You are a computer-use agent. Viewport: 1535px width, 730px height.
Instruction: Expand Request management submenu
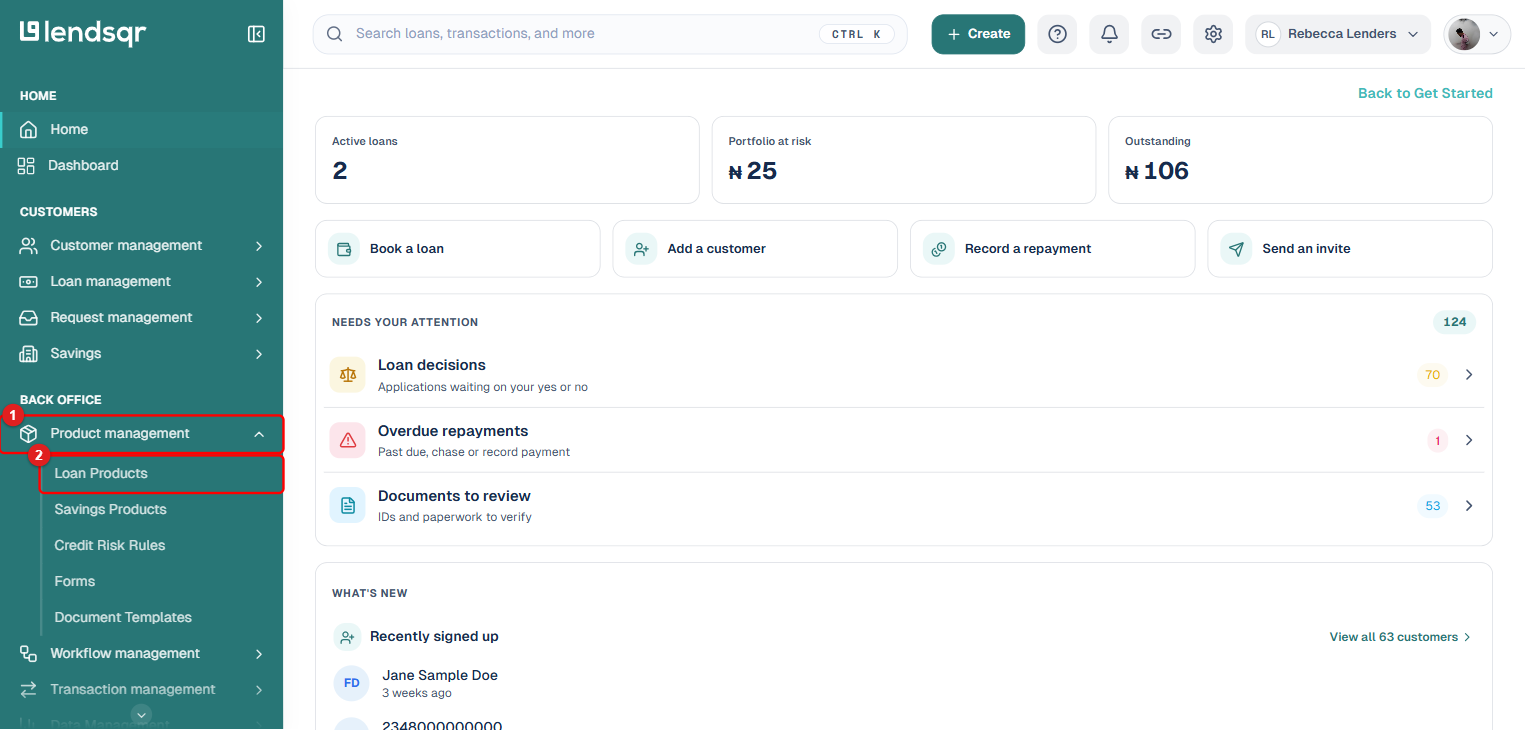pyautogui.click(x=259, y=318)
